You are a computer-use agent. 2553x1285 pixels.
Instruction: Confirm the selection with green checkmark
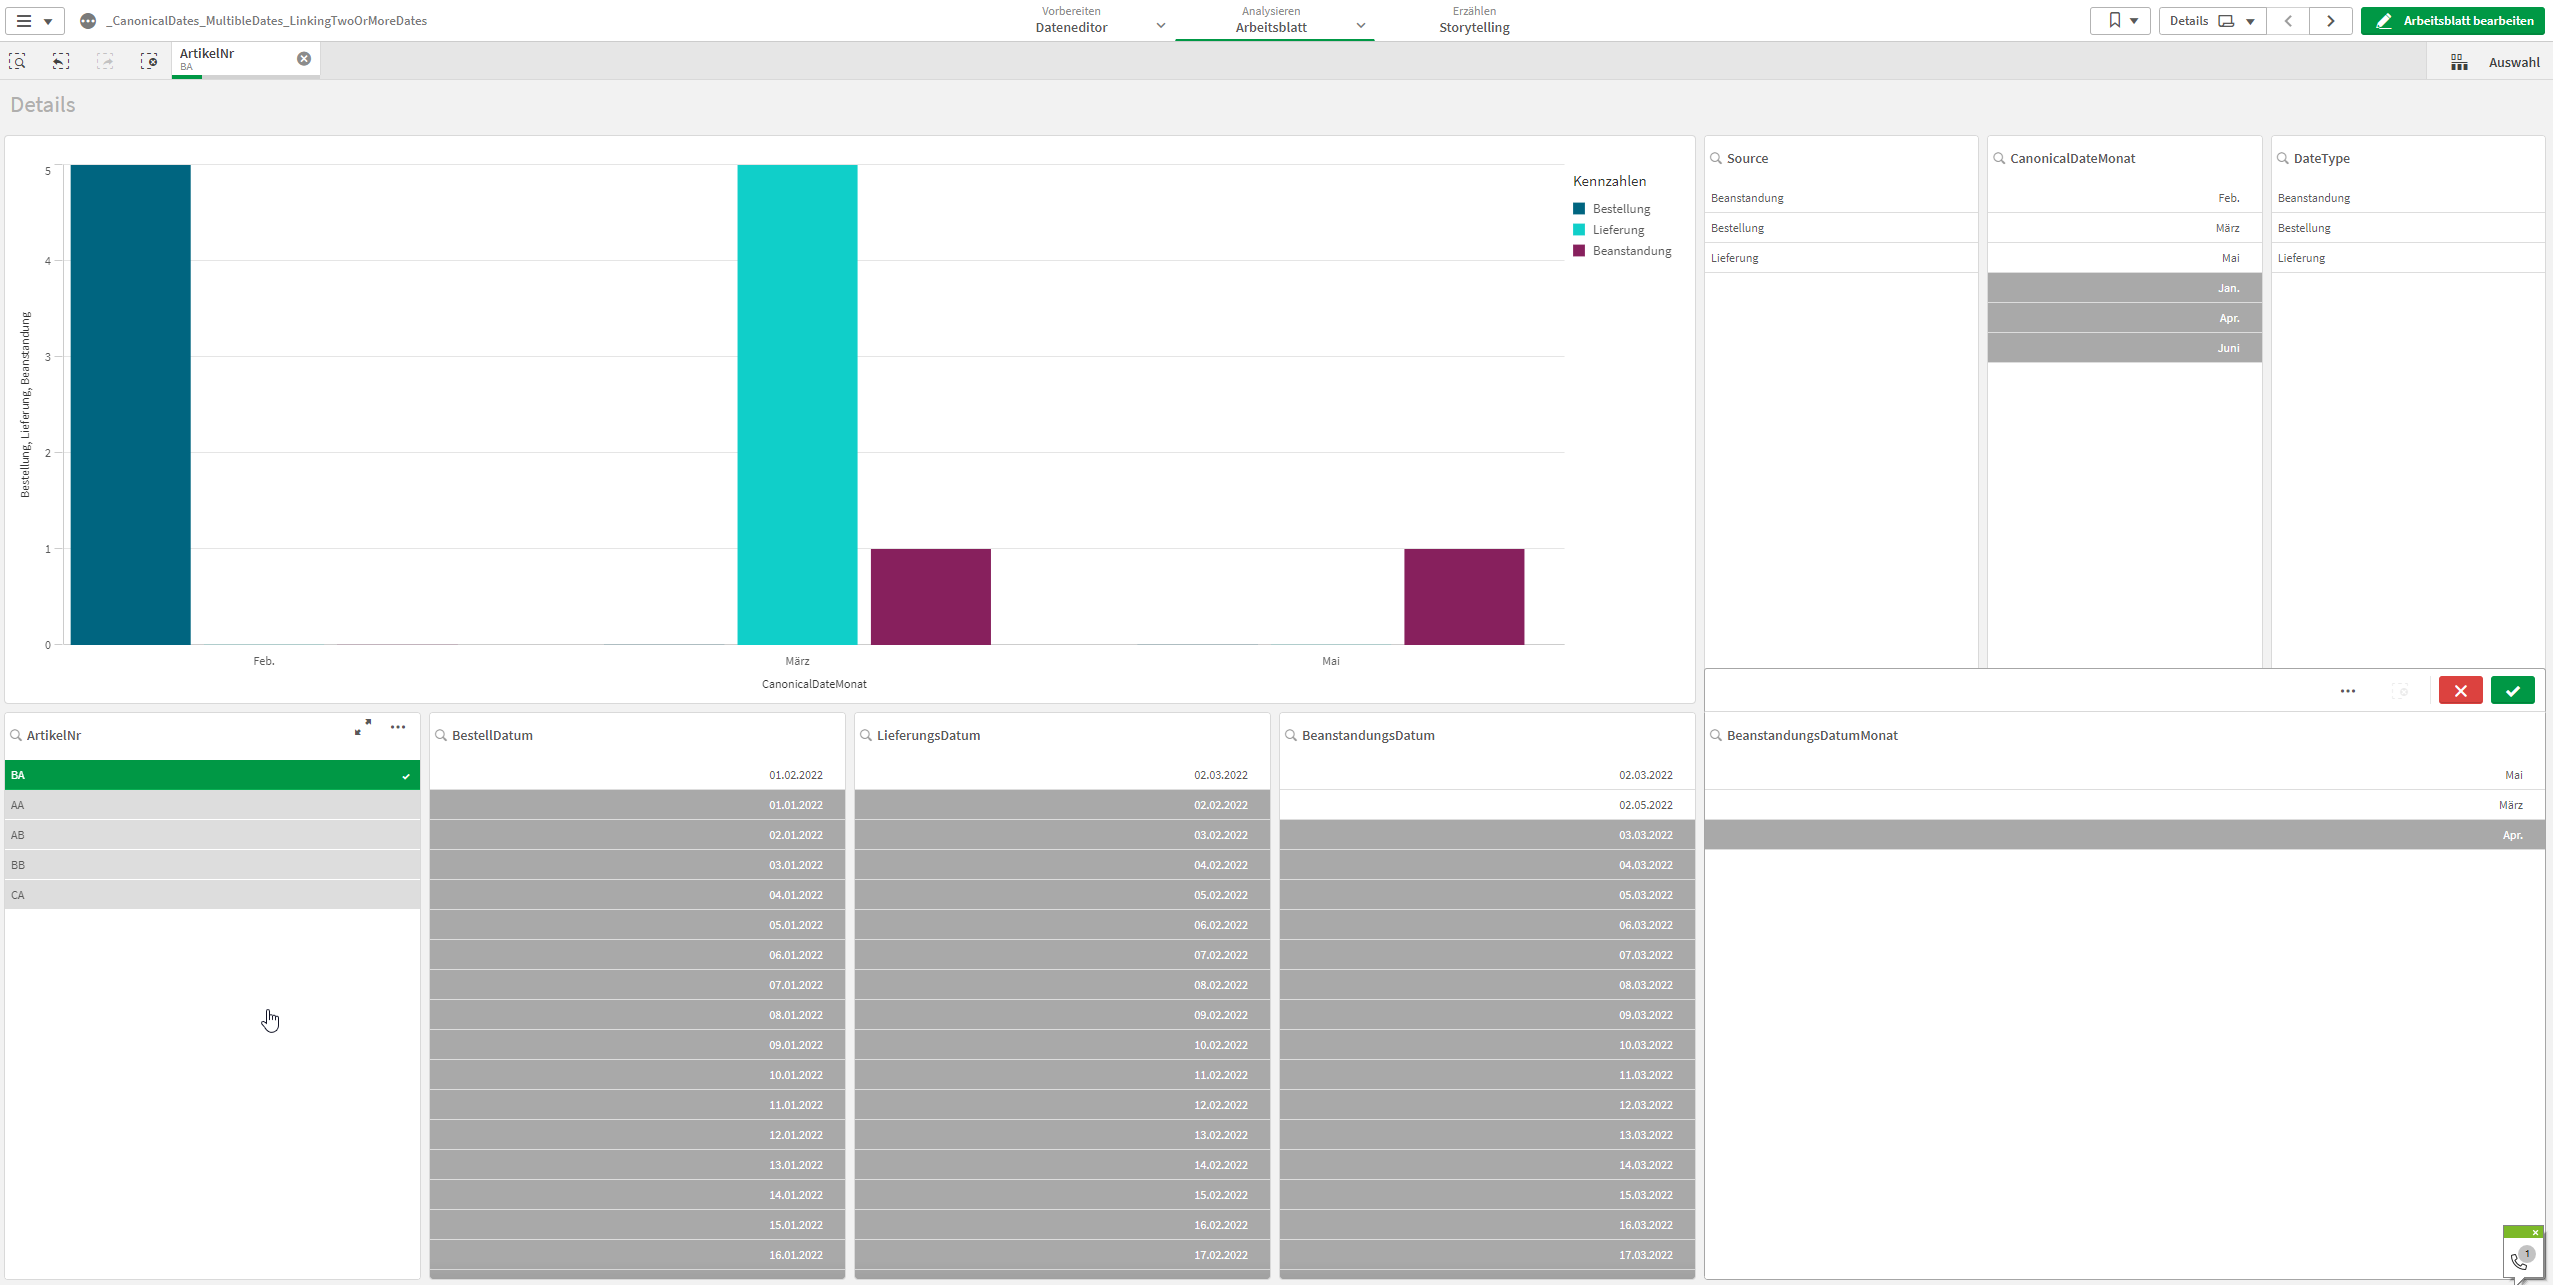tap(2512, 690)
